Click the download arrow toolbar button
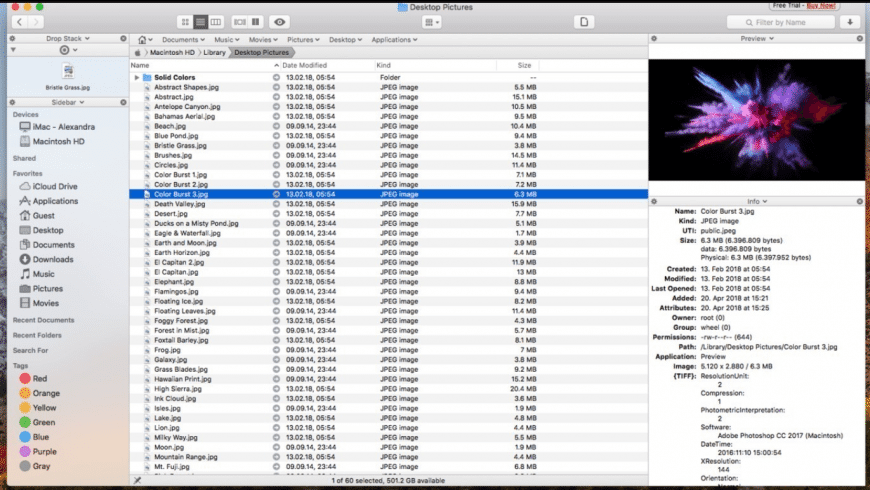Image resolution: width=870 pixels, height=490 pixels. pyautogui.click(x=851, y=21)
